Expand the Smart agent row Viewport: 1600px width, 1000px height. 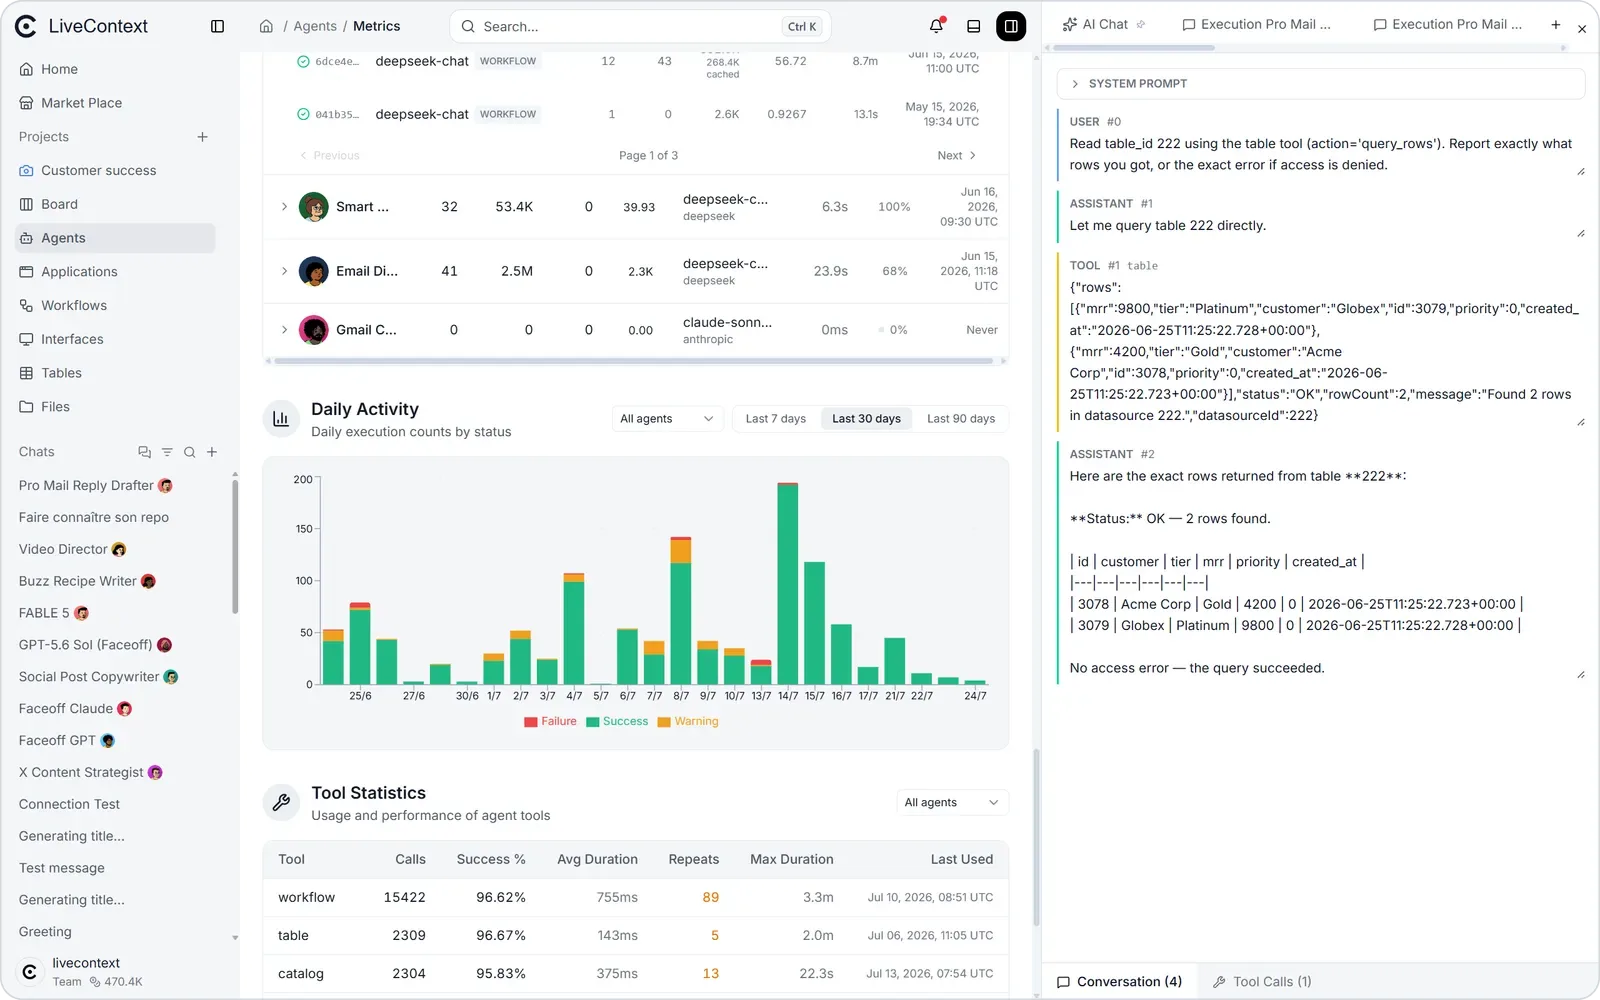tap(284, 207)
